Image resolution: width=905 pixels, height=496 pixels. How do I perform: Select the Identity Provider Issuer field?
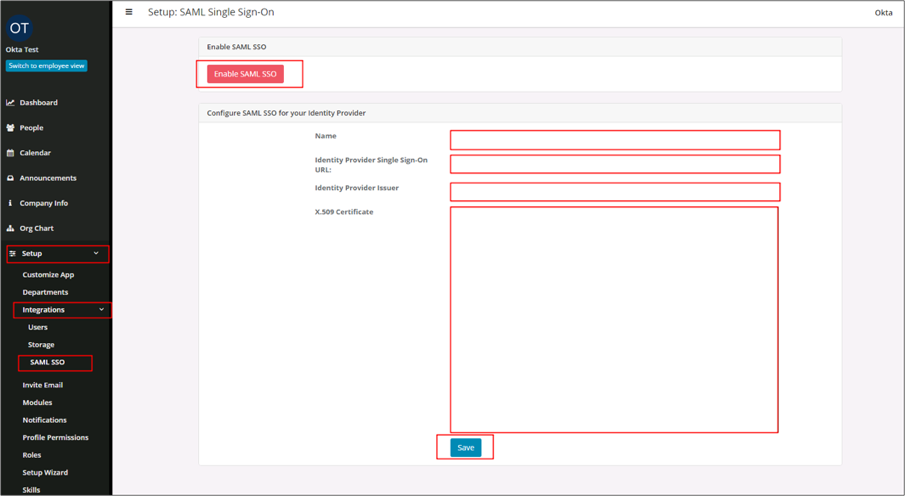(614, 191)
